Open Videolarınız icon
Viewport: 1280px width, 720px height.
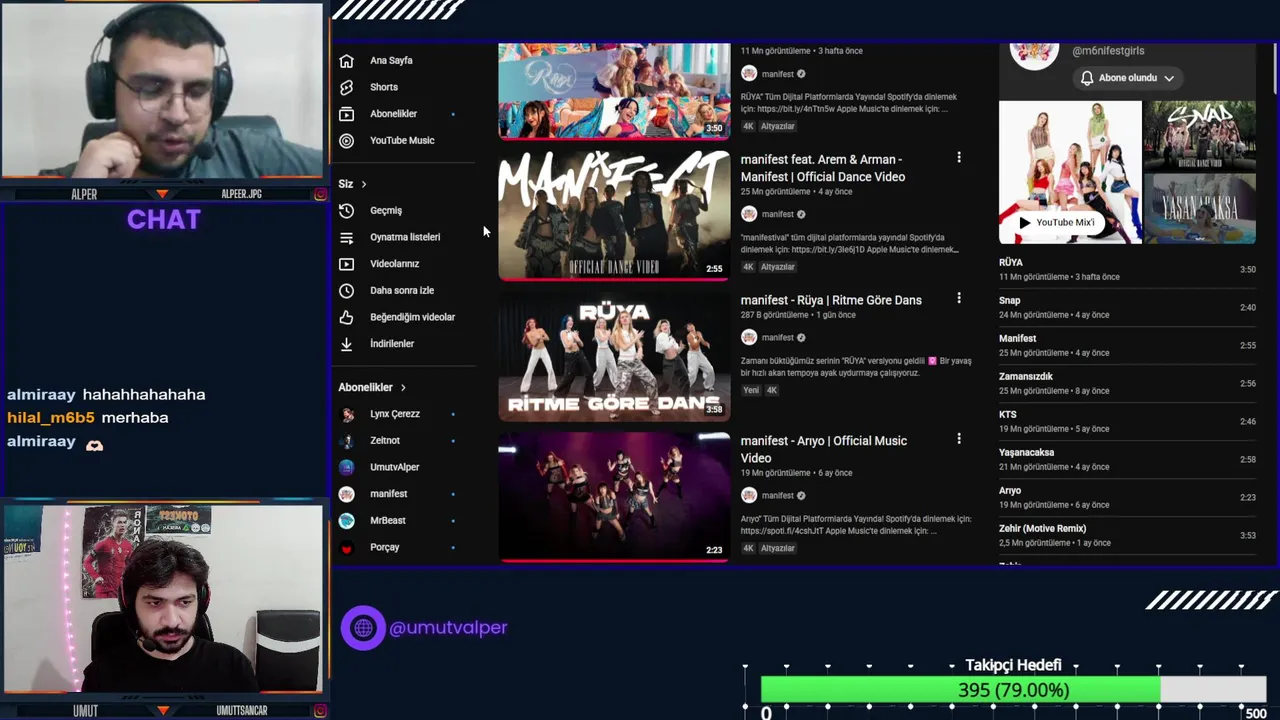[346, 264]
